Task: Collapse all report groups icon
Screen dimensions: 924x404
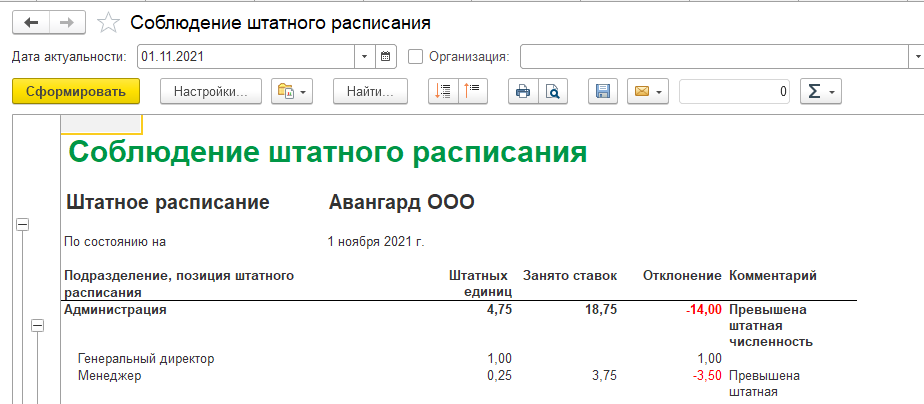Action: (472, 92)
